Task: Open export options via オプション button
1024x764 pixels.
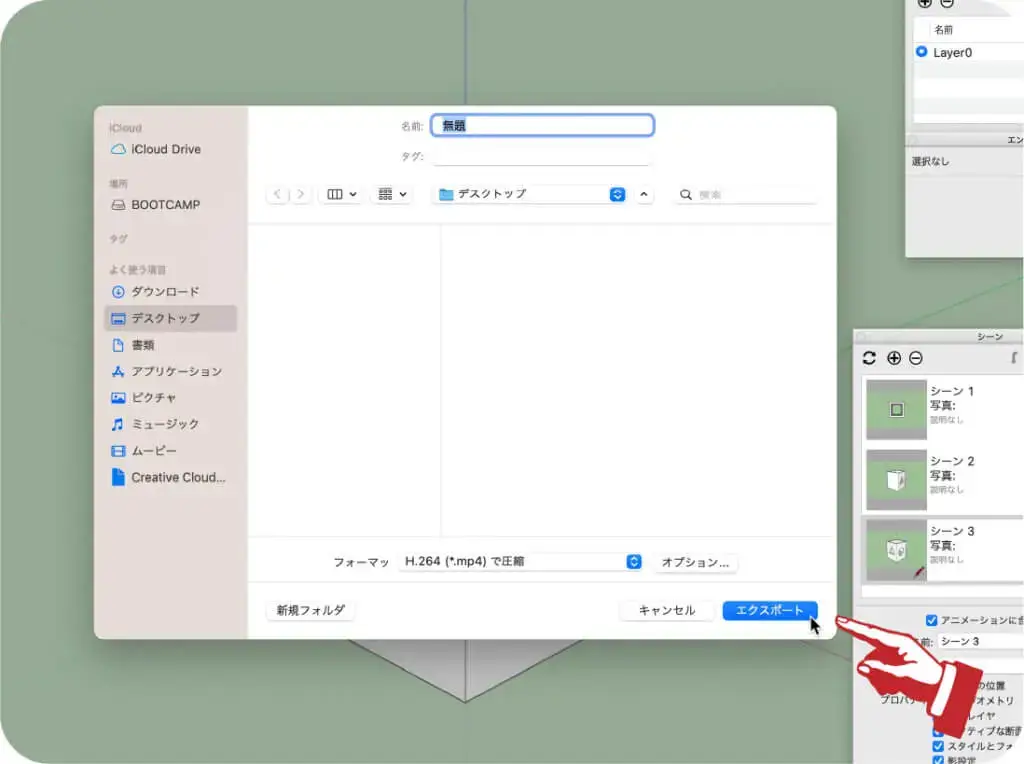Action: [694, 562]
